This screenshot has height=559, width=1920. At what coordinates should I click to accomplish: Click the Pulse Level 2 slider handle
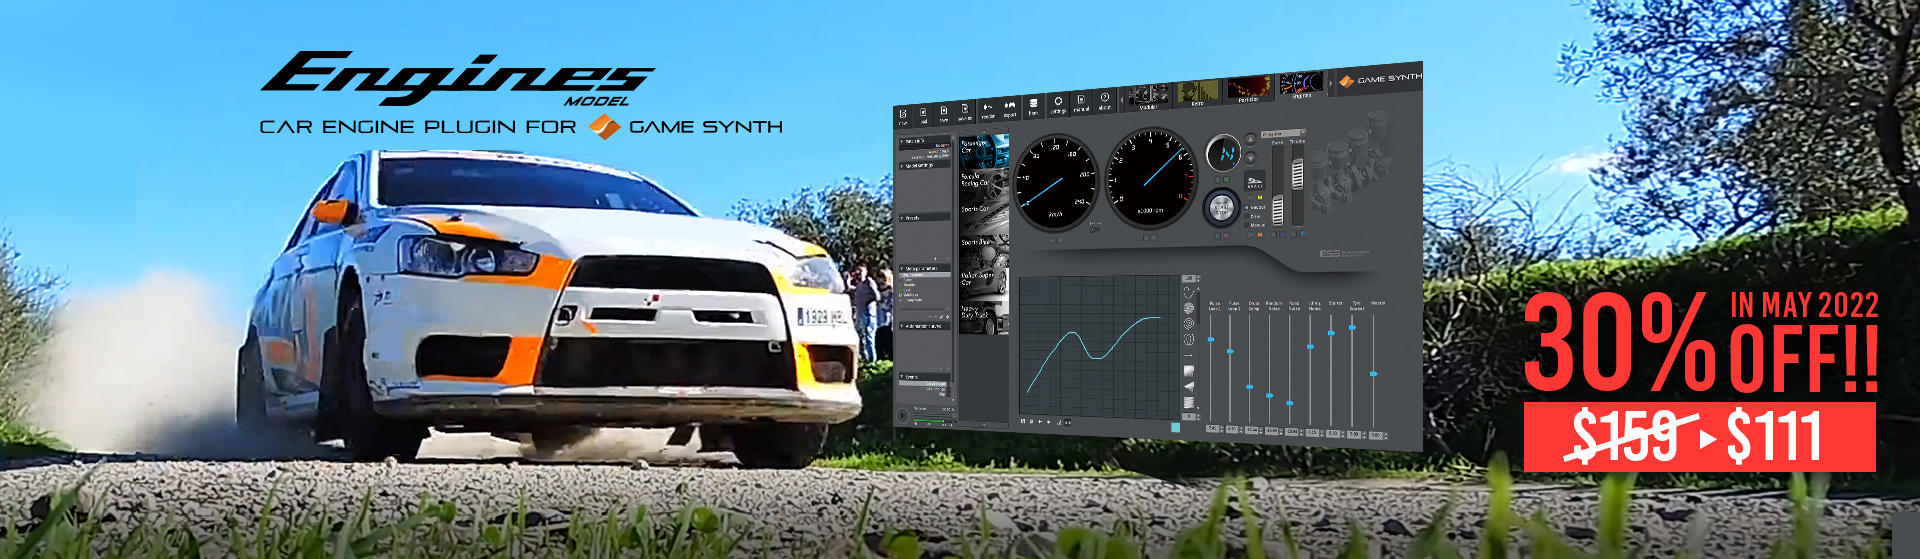[x=1230, y=351]
